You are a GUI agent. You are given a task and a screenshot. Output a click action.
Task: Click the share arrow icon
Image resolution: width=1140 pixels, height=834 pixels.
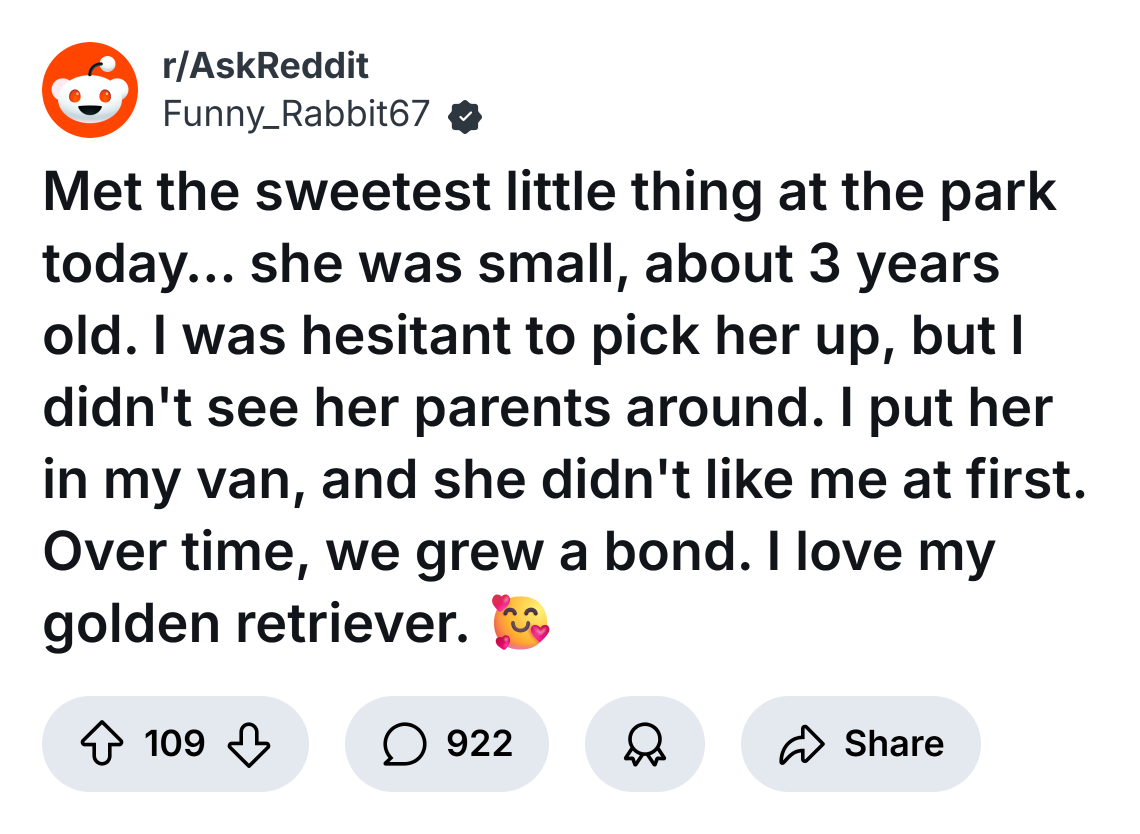point(804,744)
